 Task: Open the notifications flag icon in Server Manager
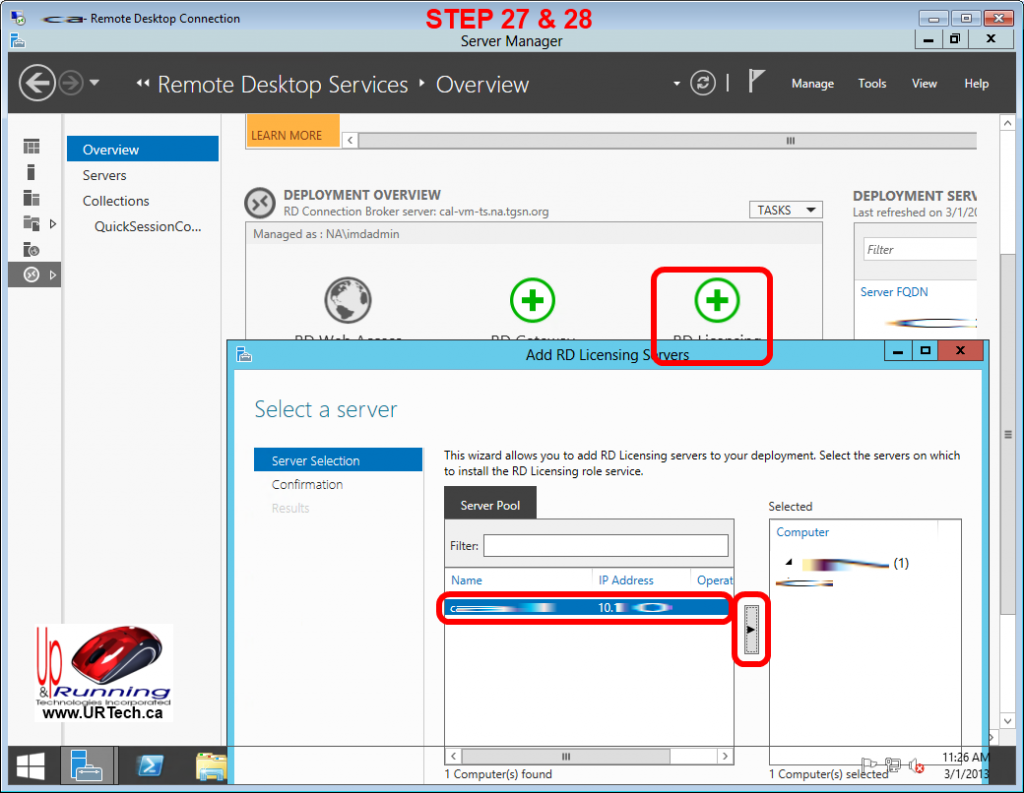[757, 83]
